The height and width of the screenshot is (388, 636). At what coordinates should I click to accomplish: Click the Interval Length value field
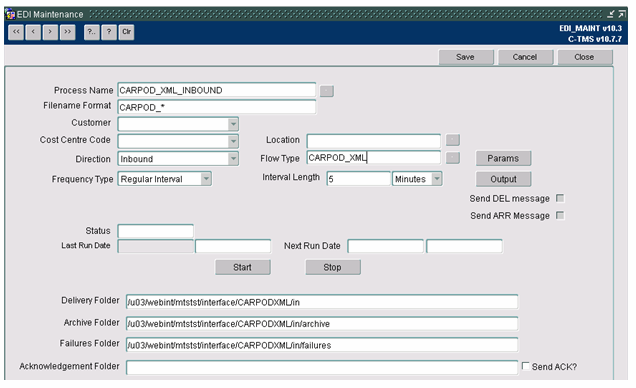click(359, 179)
